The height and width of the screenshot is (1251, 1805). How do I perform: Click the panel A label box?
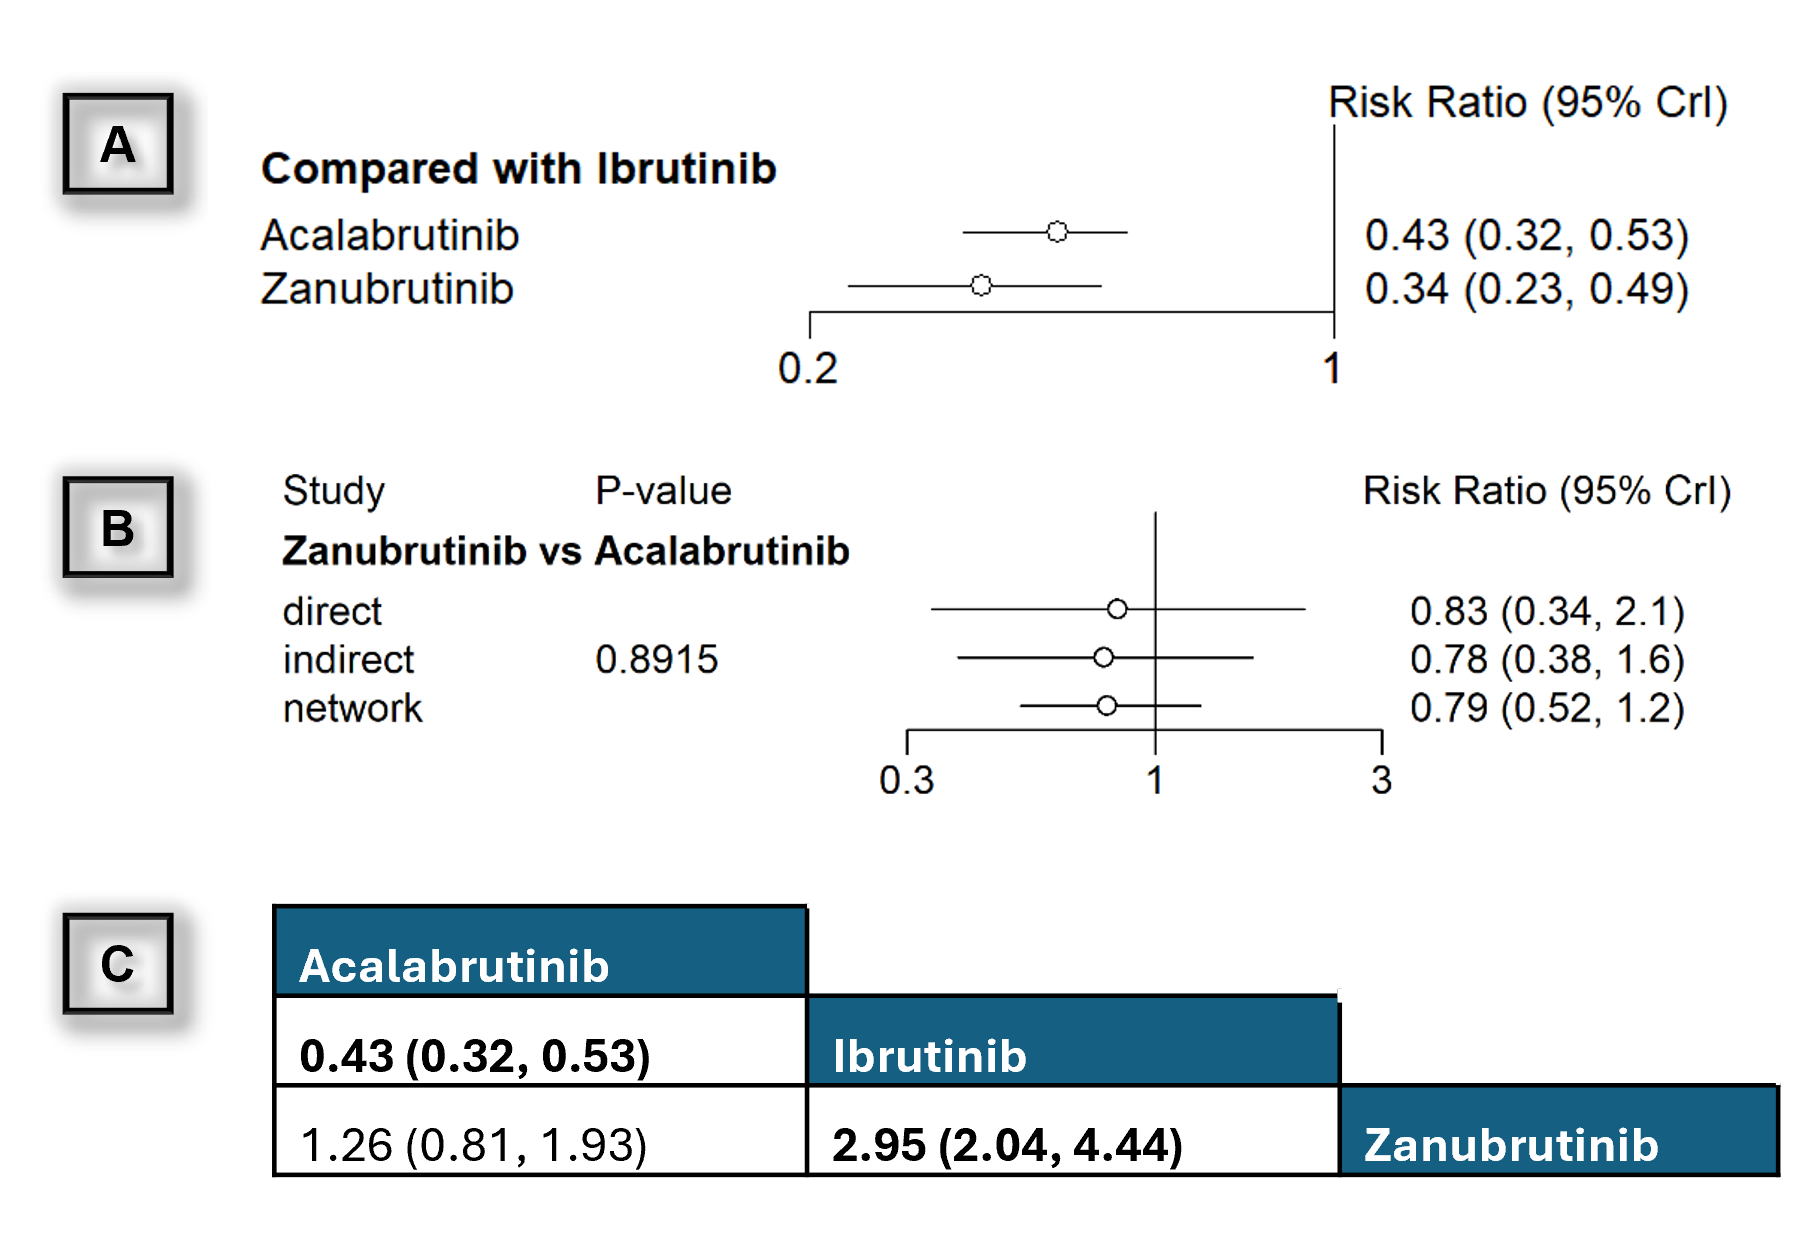point(118,144)
